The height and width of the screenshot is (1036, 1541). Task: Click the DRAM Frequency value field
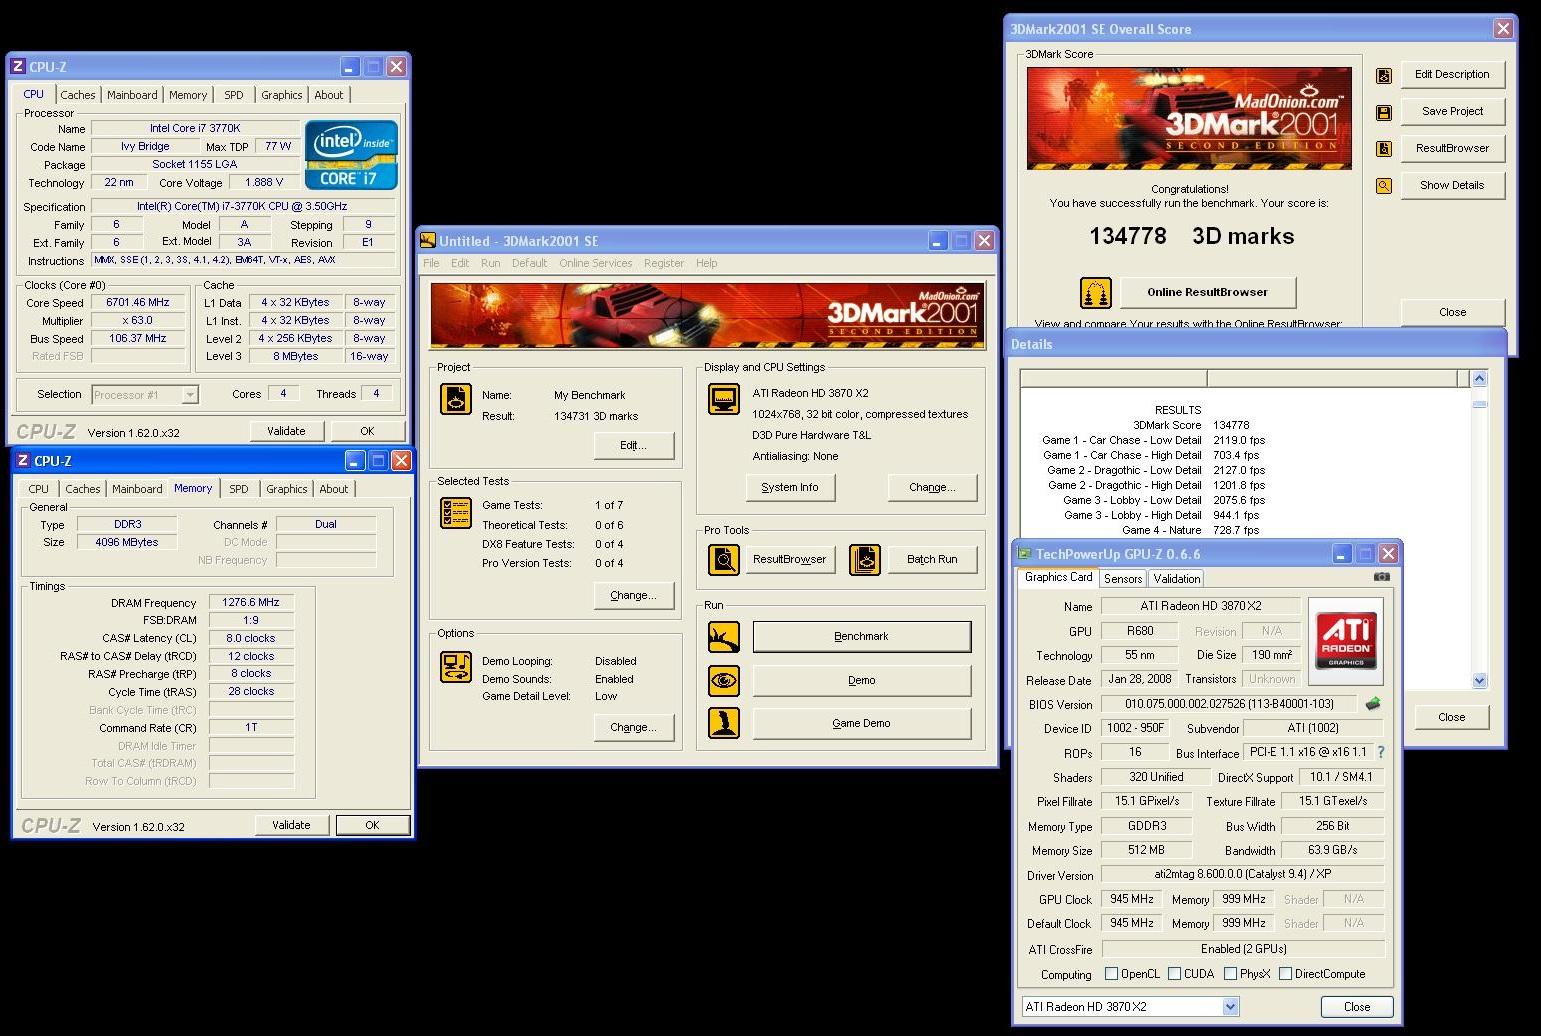pyautogui.click(x=251, y=603)
